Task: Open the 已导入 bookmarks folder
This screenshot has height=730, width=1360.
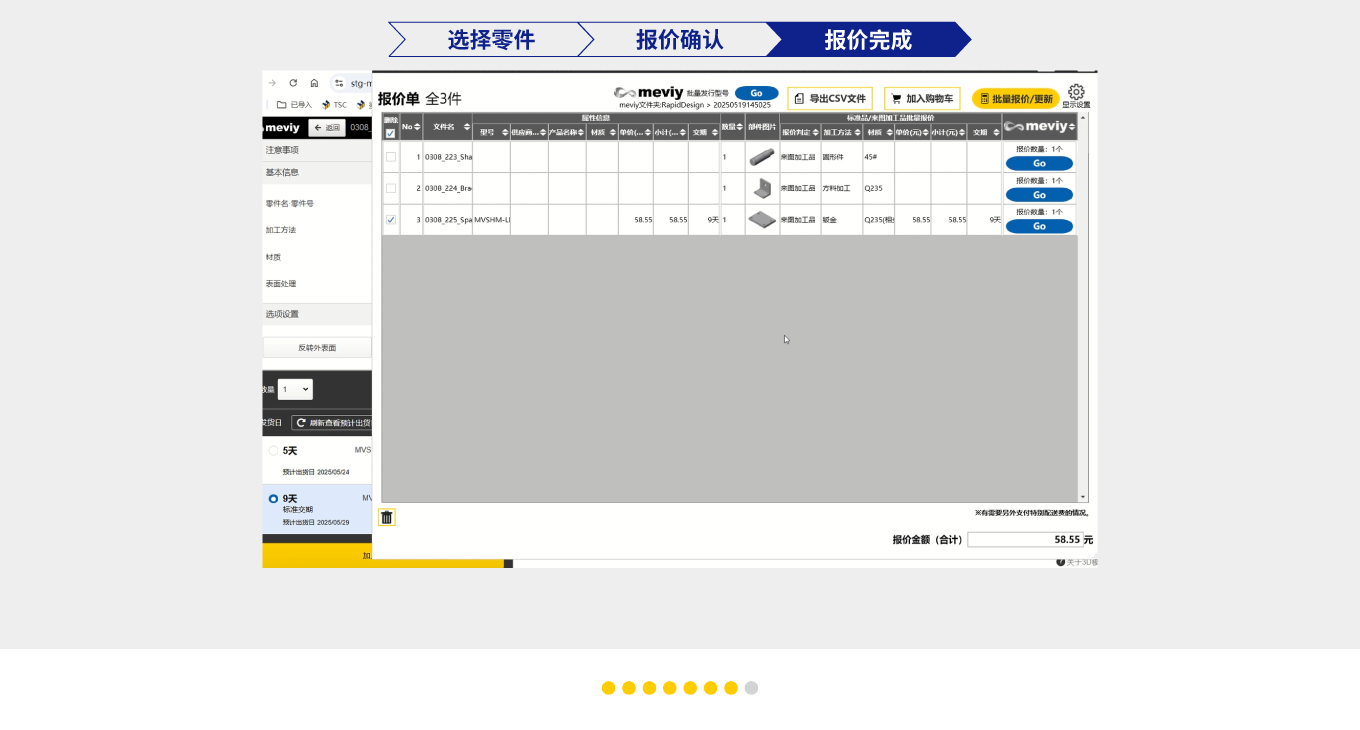Action: 294,104
